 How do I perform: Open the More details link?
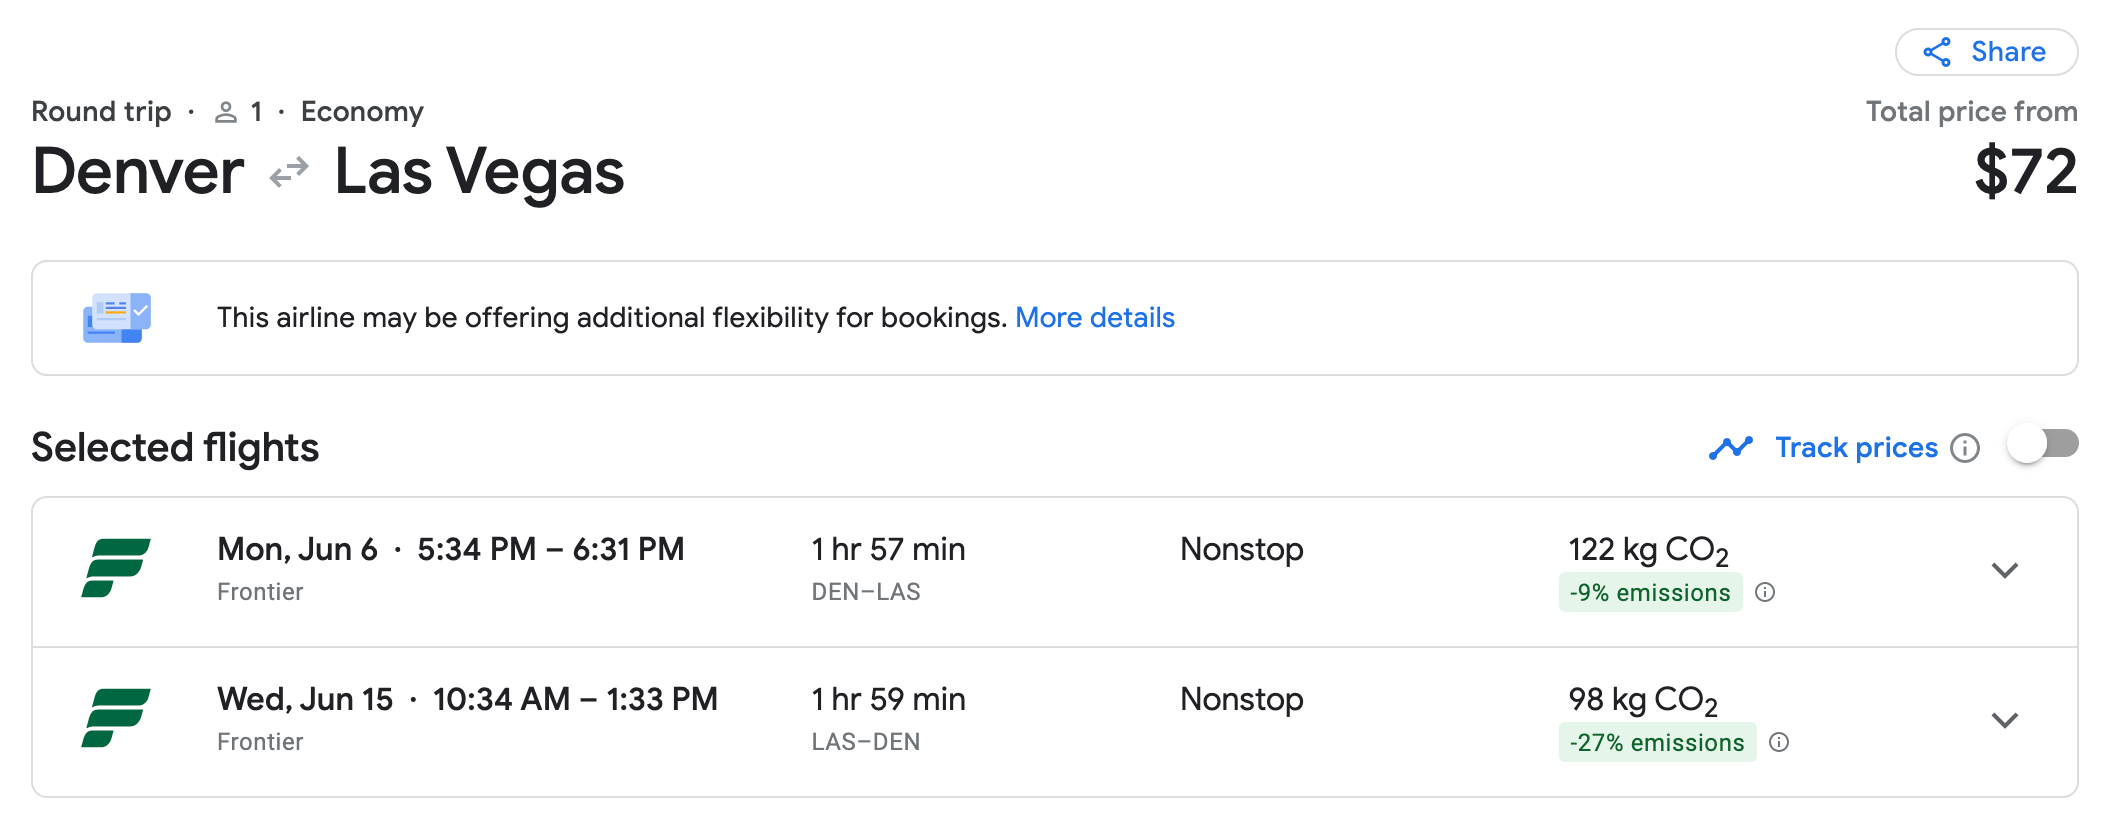pyautogui.click(x=1094, y=318)
